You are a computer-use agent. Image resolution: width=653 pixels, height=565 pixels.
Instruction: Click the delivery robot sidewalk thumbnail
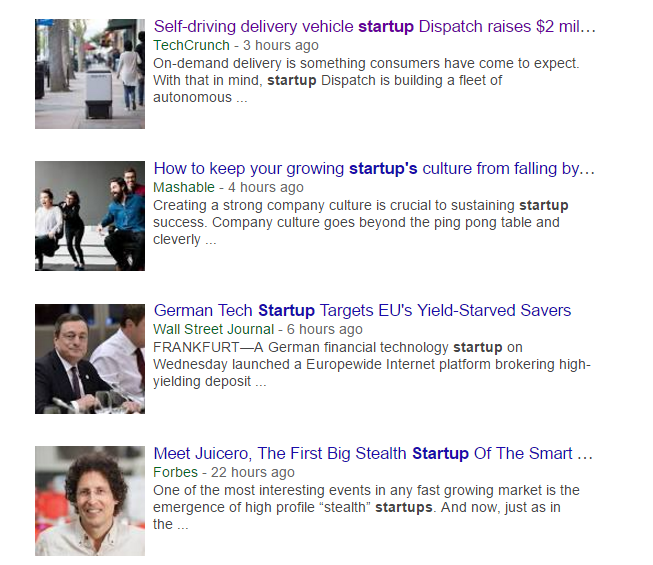click(90, 74)
